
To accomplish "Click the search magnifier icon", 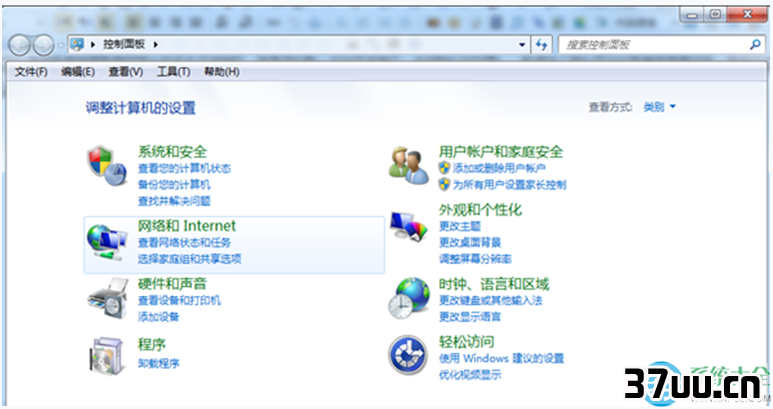I will (754, 45).
